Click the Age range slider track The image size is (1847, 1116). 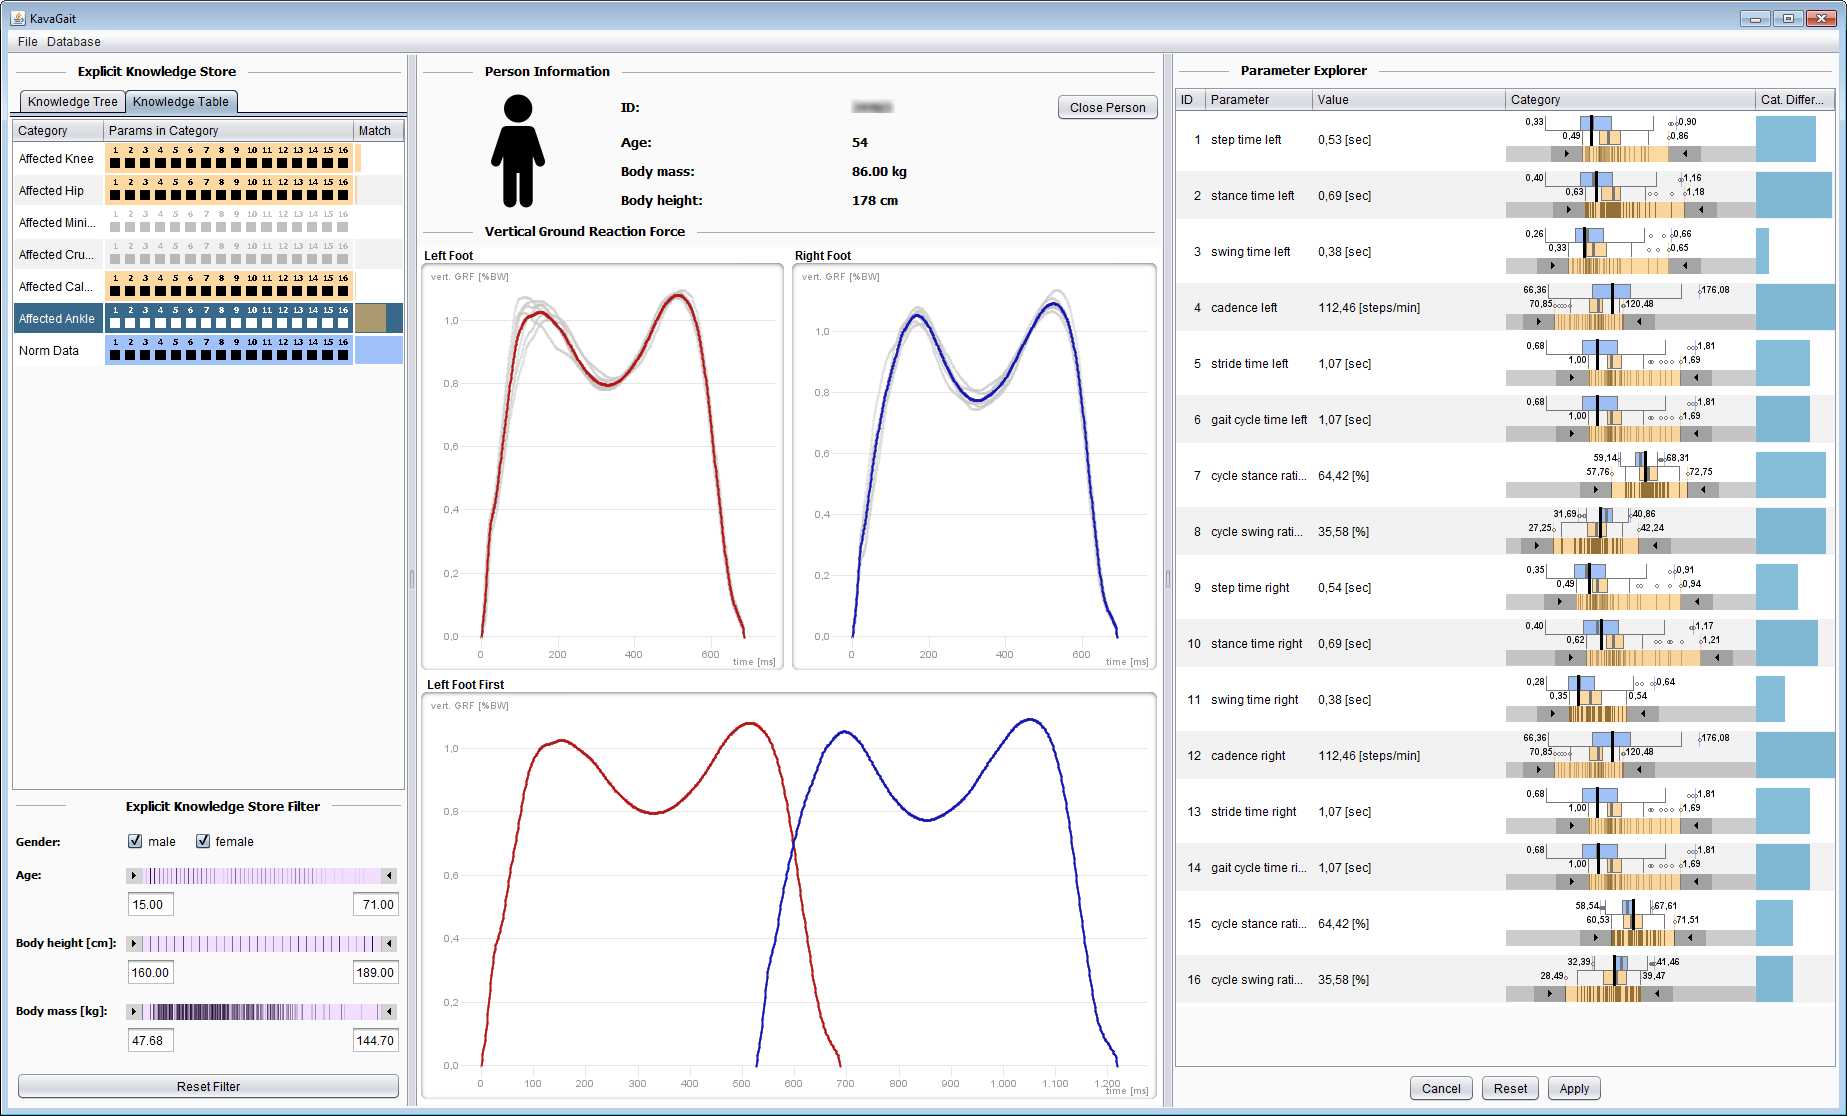click(260, 876)
